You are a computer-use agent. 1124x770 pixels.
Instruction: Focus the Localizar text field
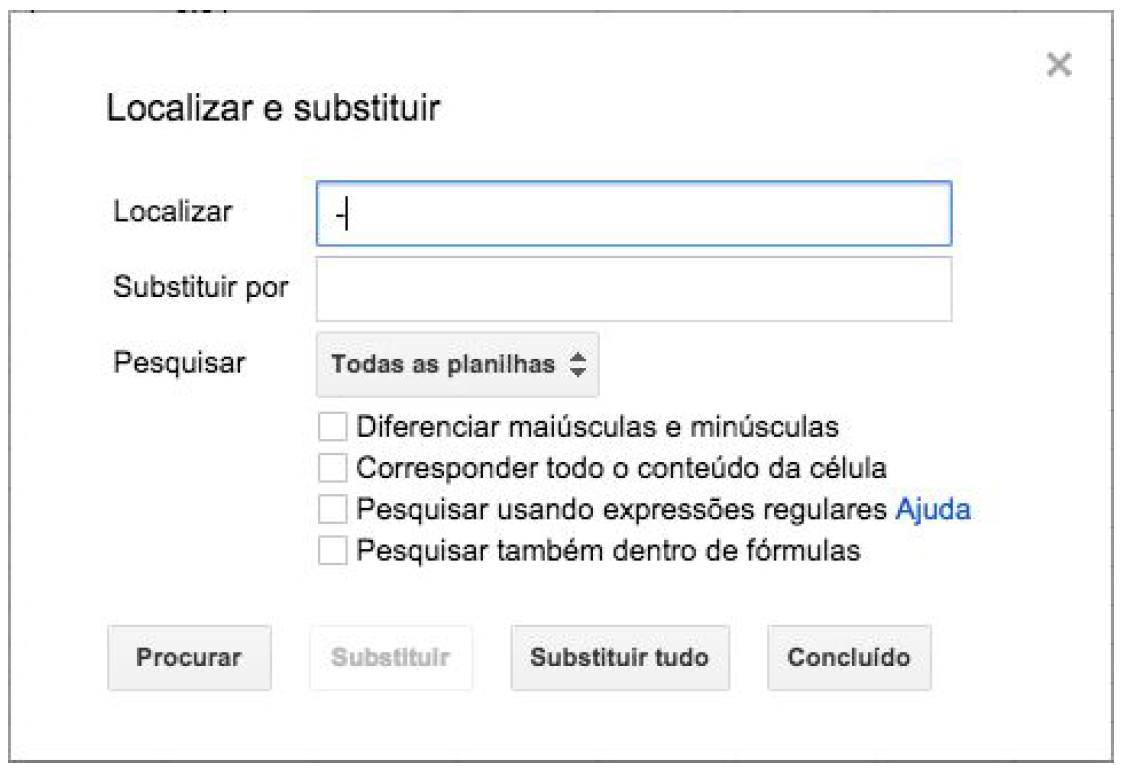(633, 213)
